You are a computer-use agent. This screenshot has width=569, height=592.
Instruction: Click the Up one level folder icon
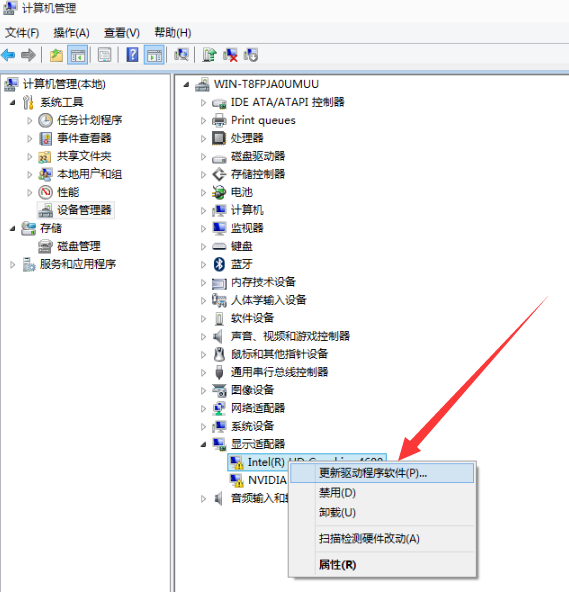pyautogui.click(x=57, y=55)
